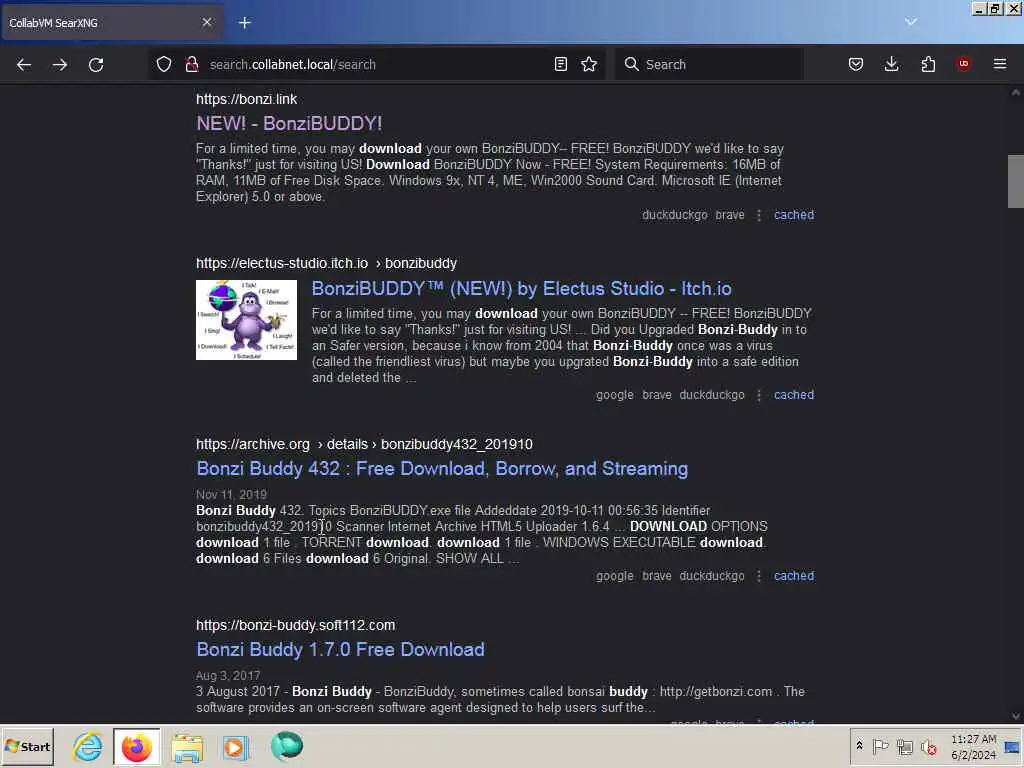Click the https://bonzi.link URL text

(246, 99)
